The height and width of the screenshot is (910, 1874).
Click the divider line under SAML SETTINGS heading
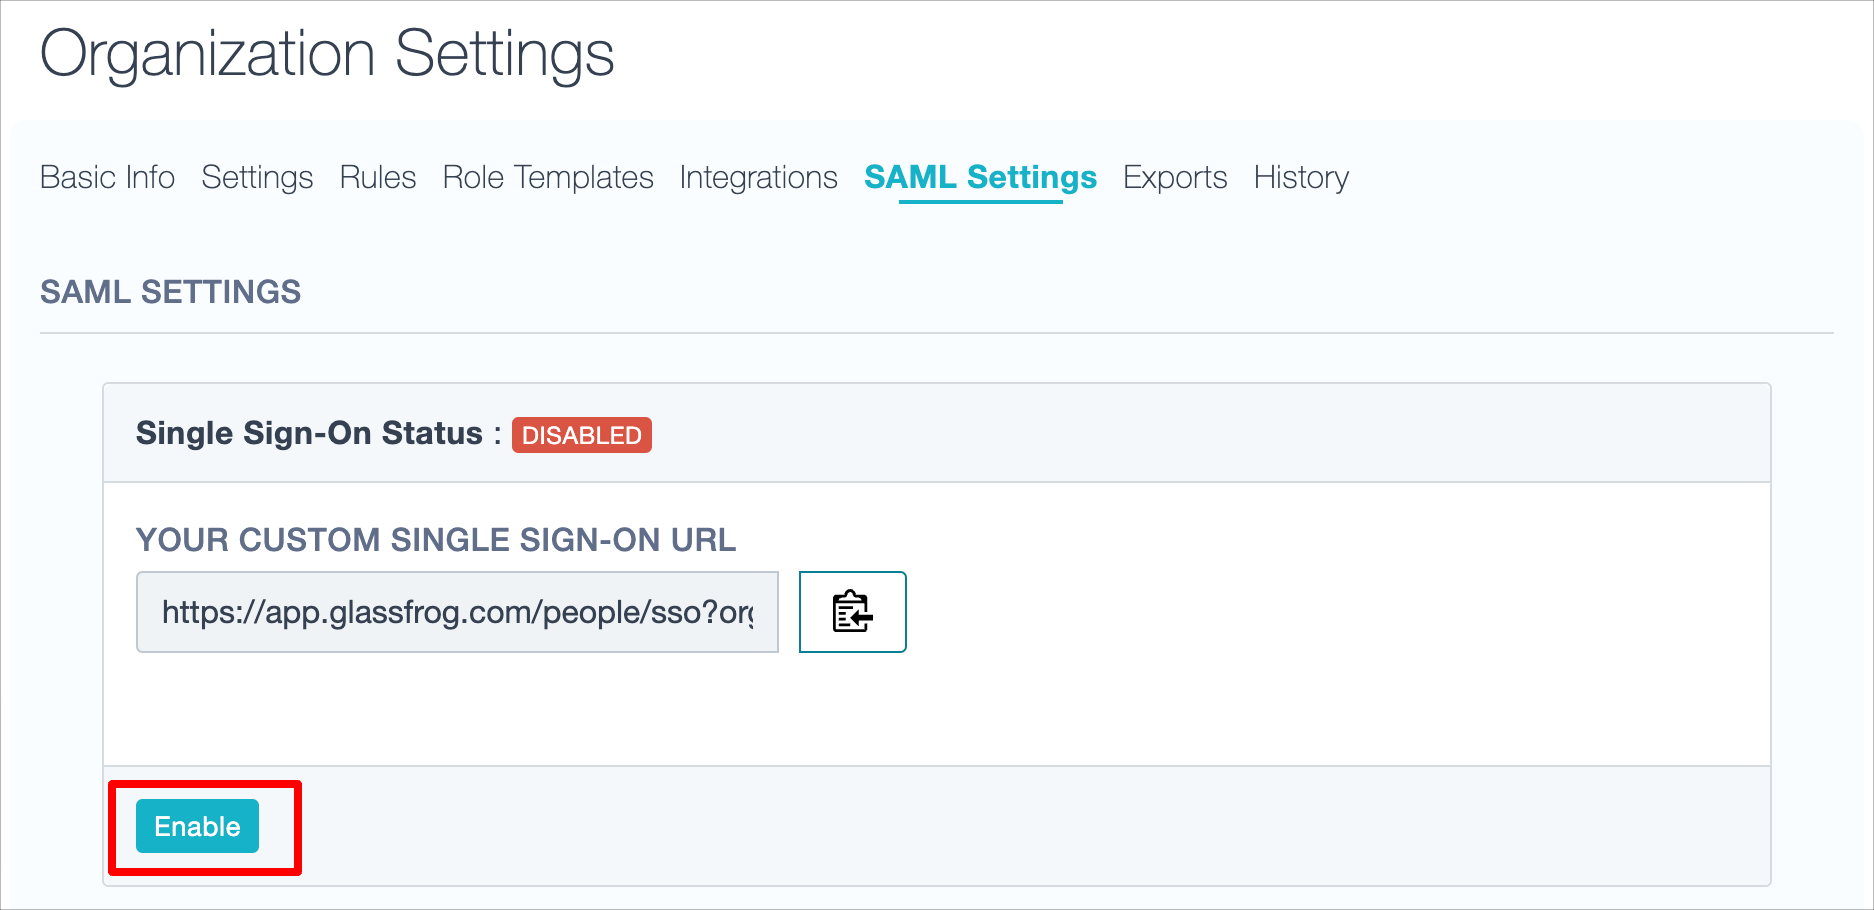tap(936, 333)
